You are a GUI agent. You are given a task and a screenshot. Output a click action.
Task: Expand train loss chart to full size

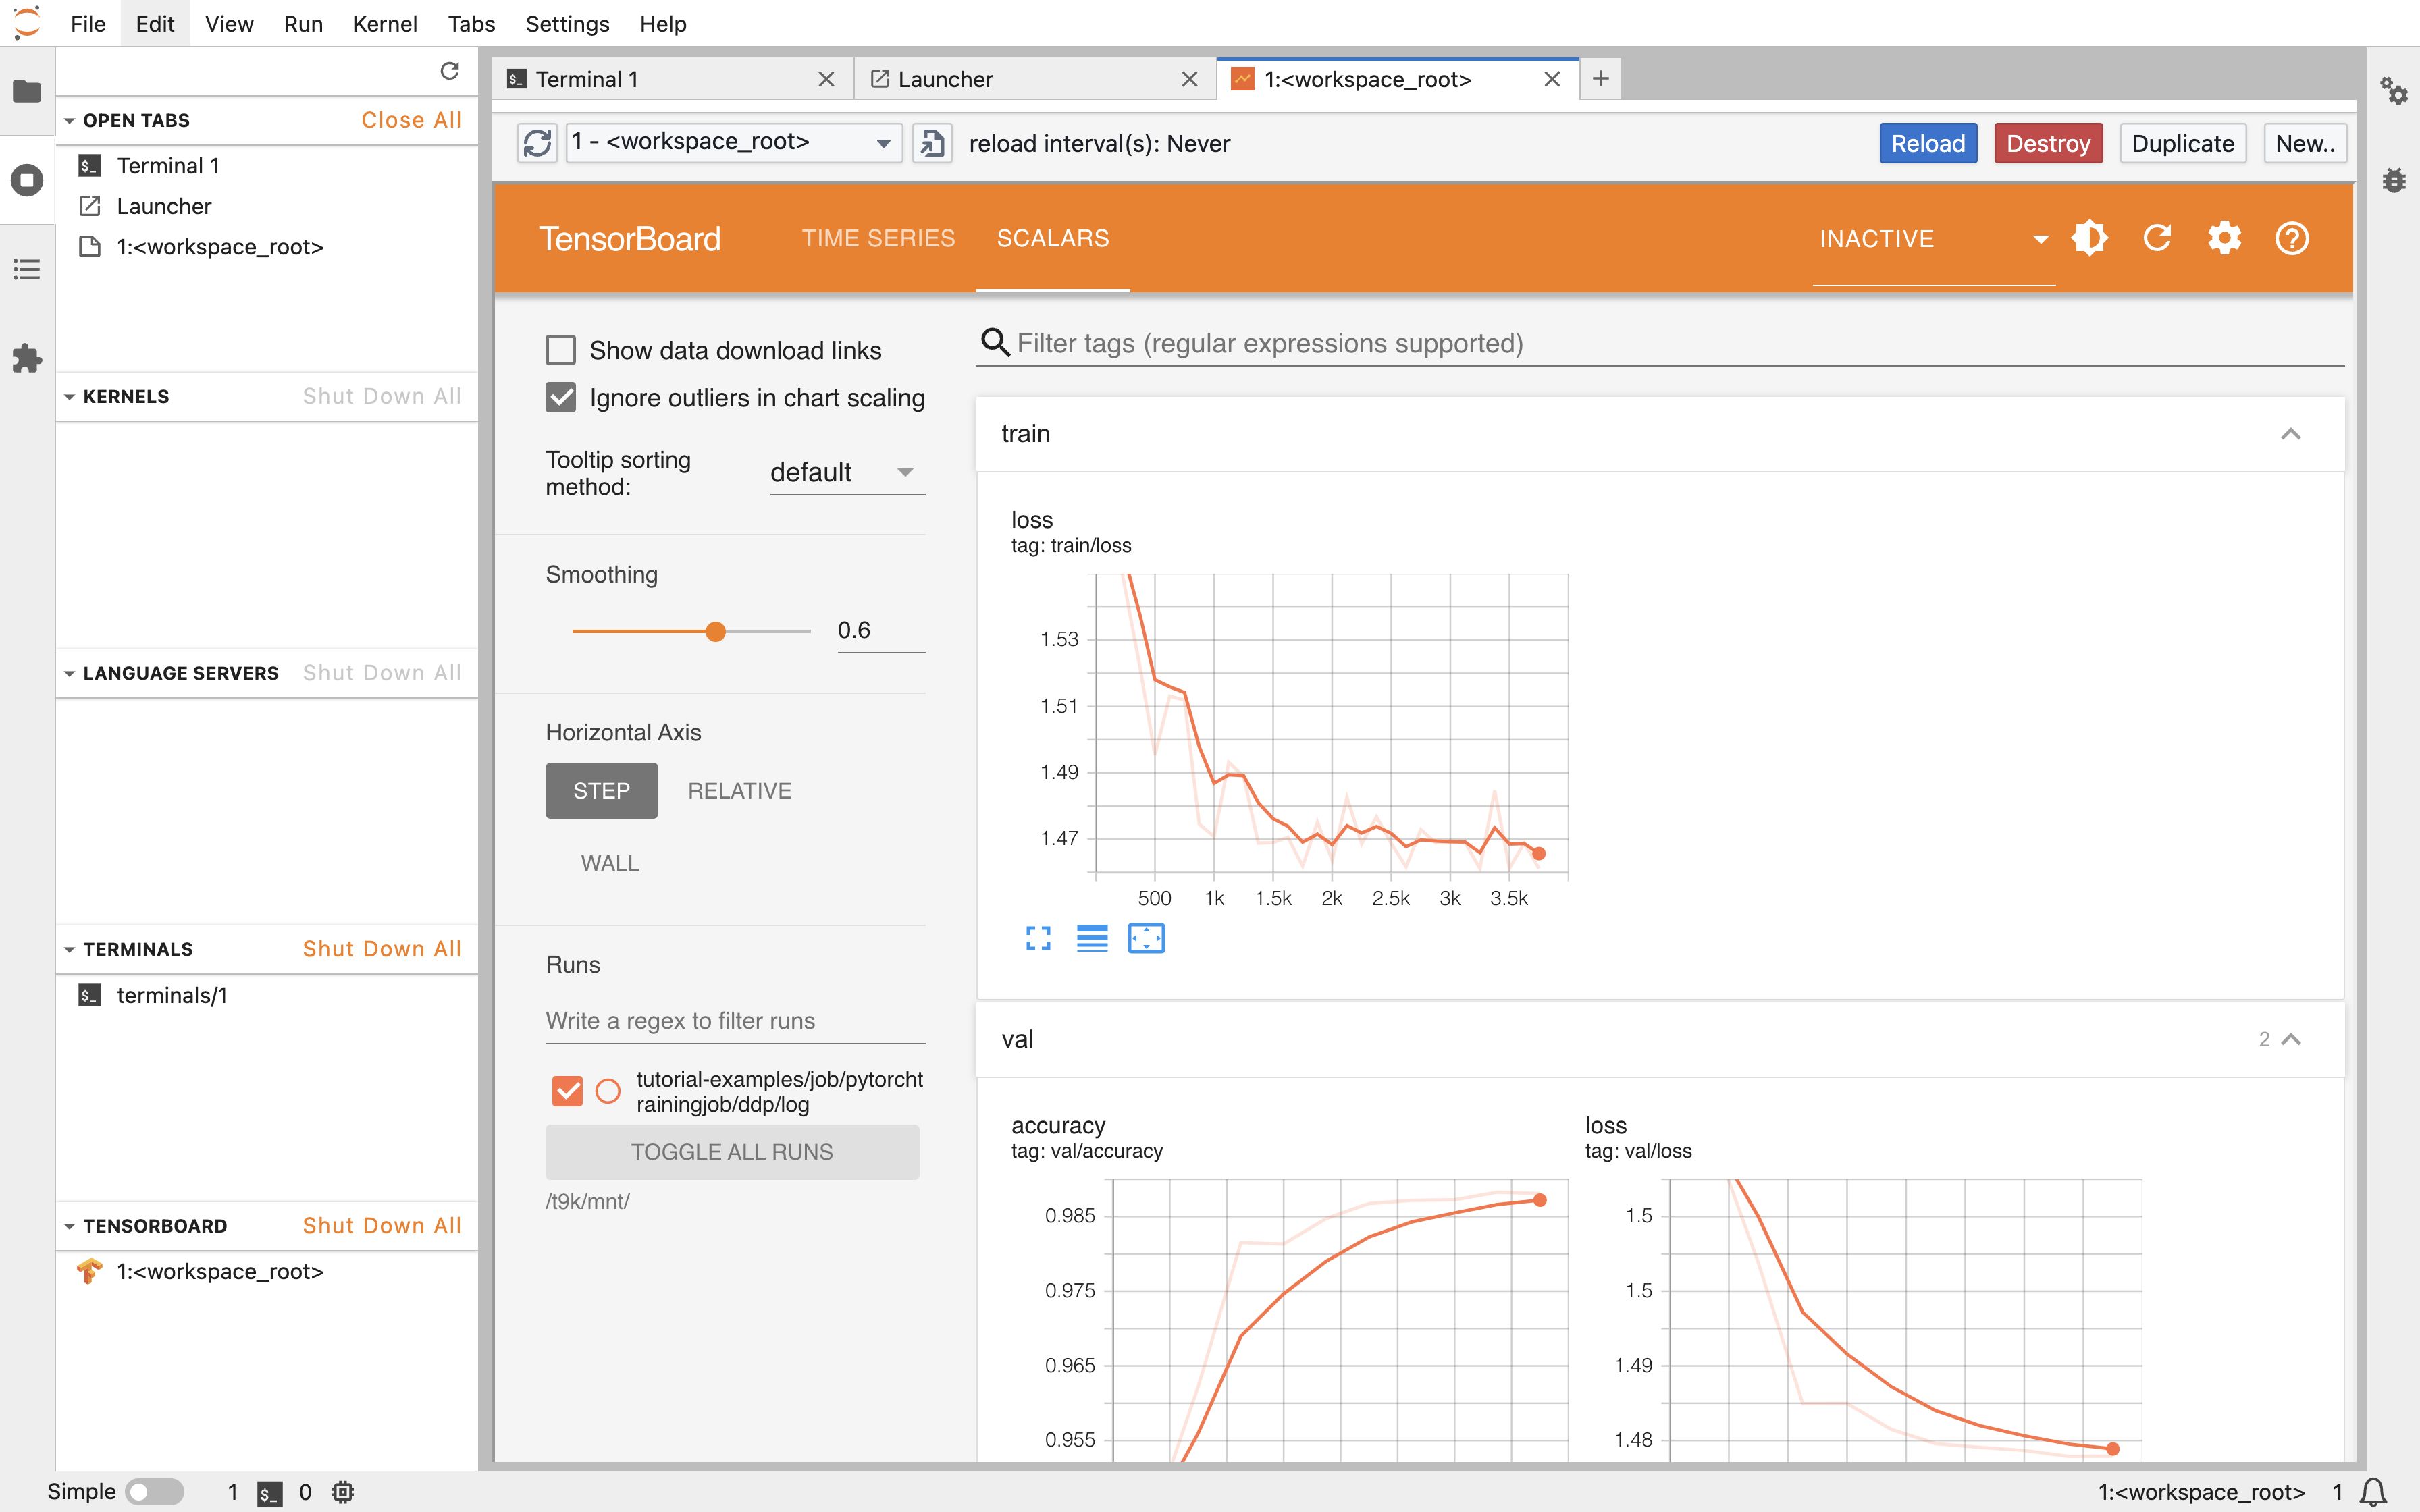pos(1038,938)
